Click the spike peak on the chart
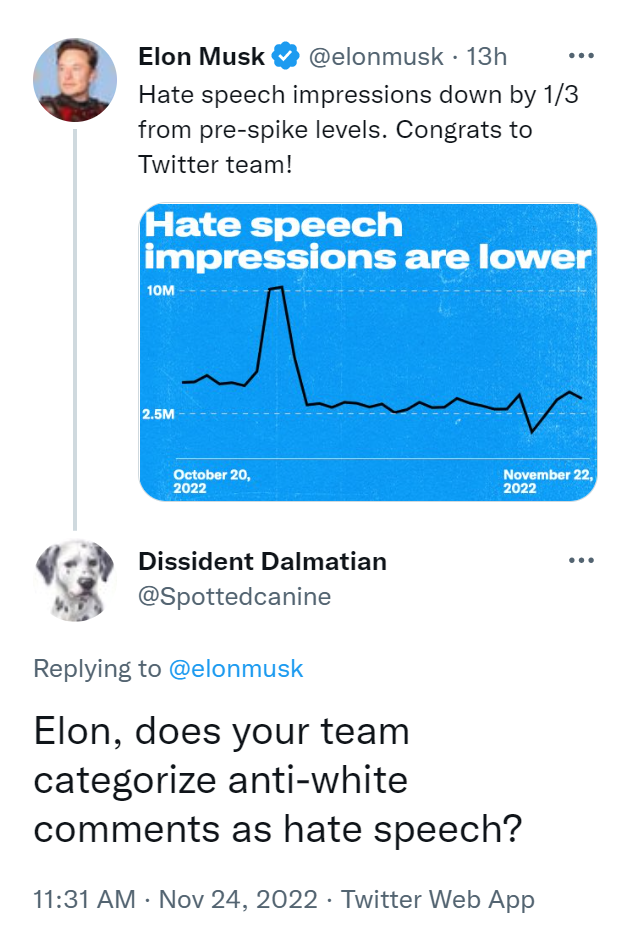 [x=276, y=288]
